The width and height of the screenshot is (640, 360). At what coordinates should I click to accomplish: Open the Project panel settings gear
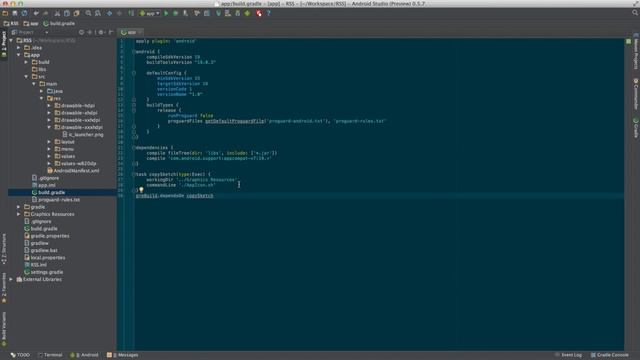coord(101,32)
